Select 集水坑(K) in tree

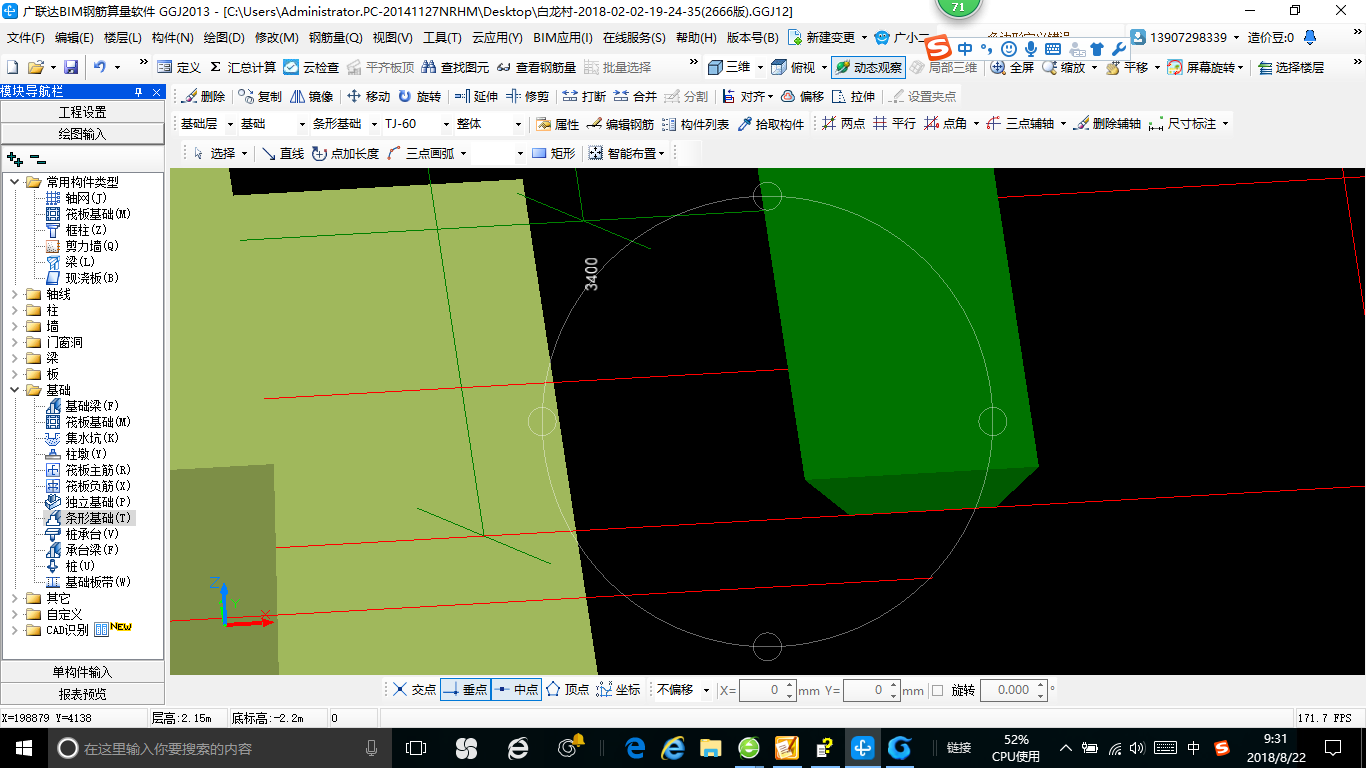click(92, 438)
